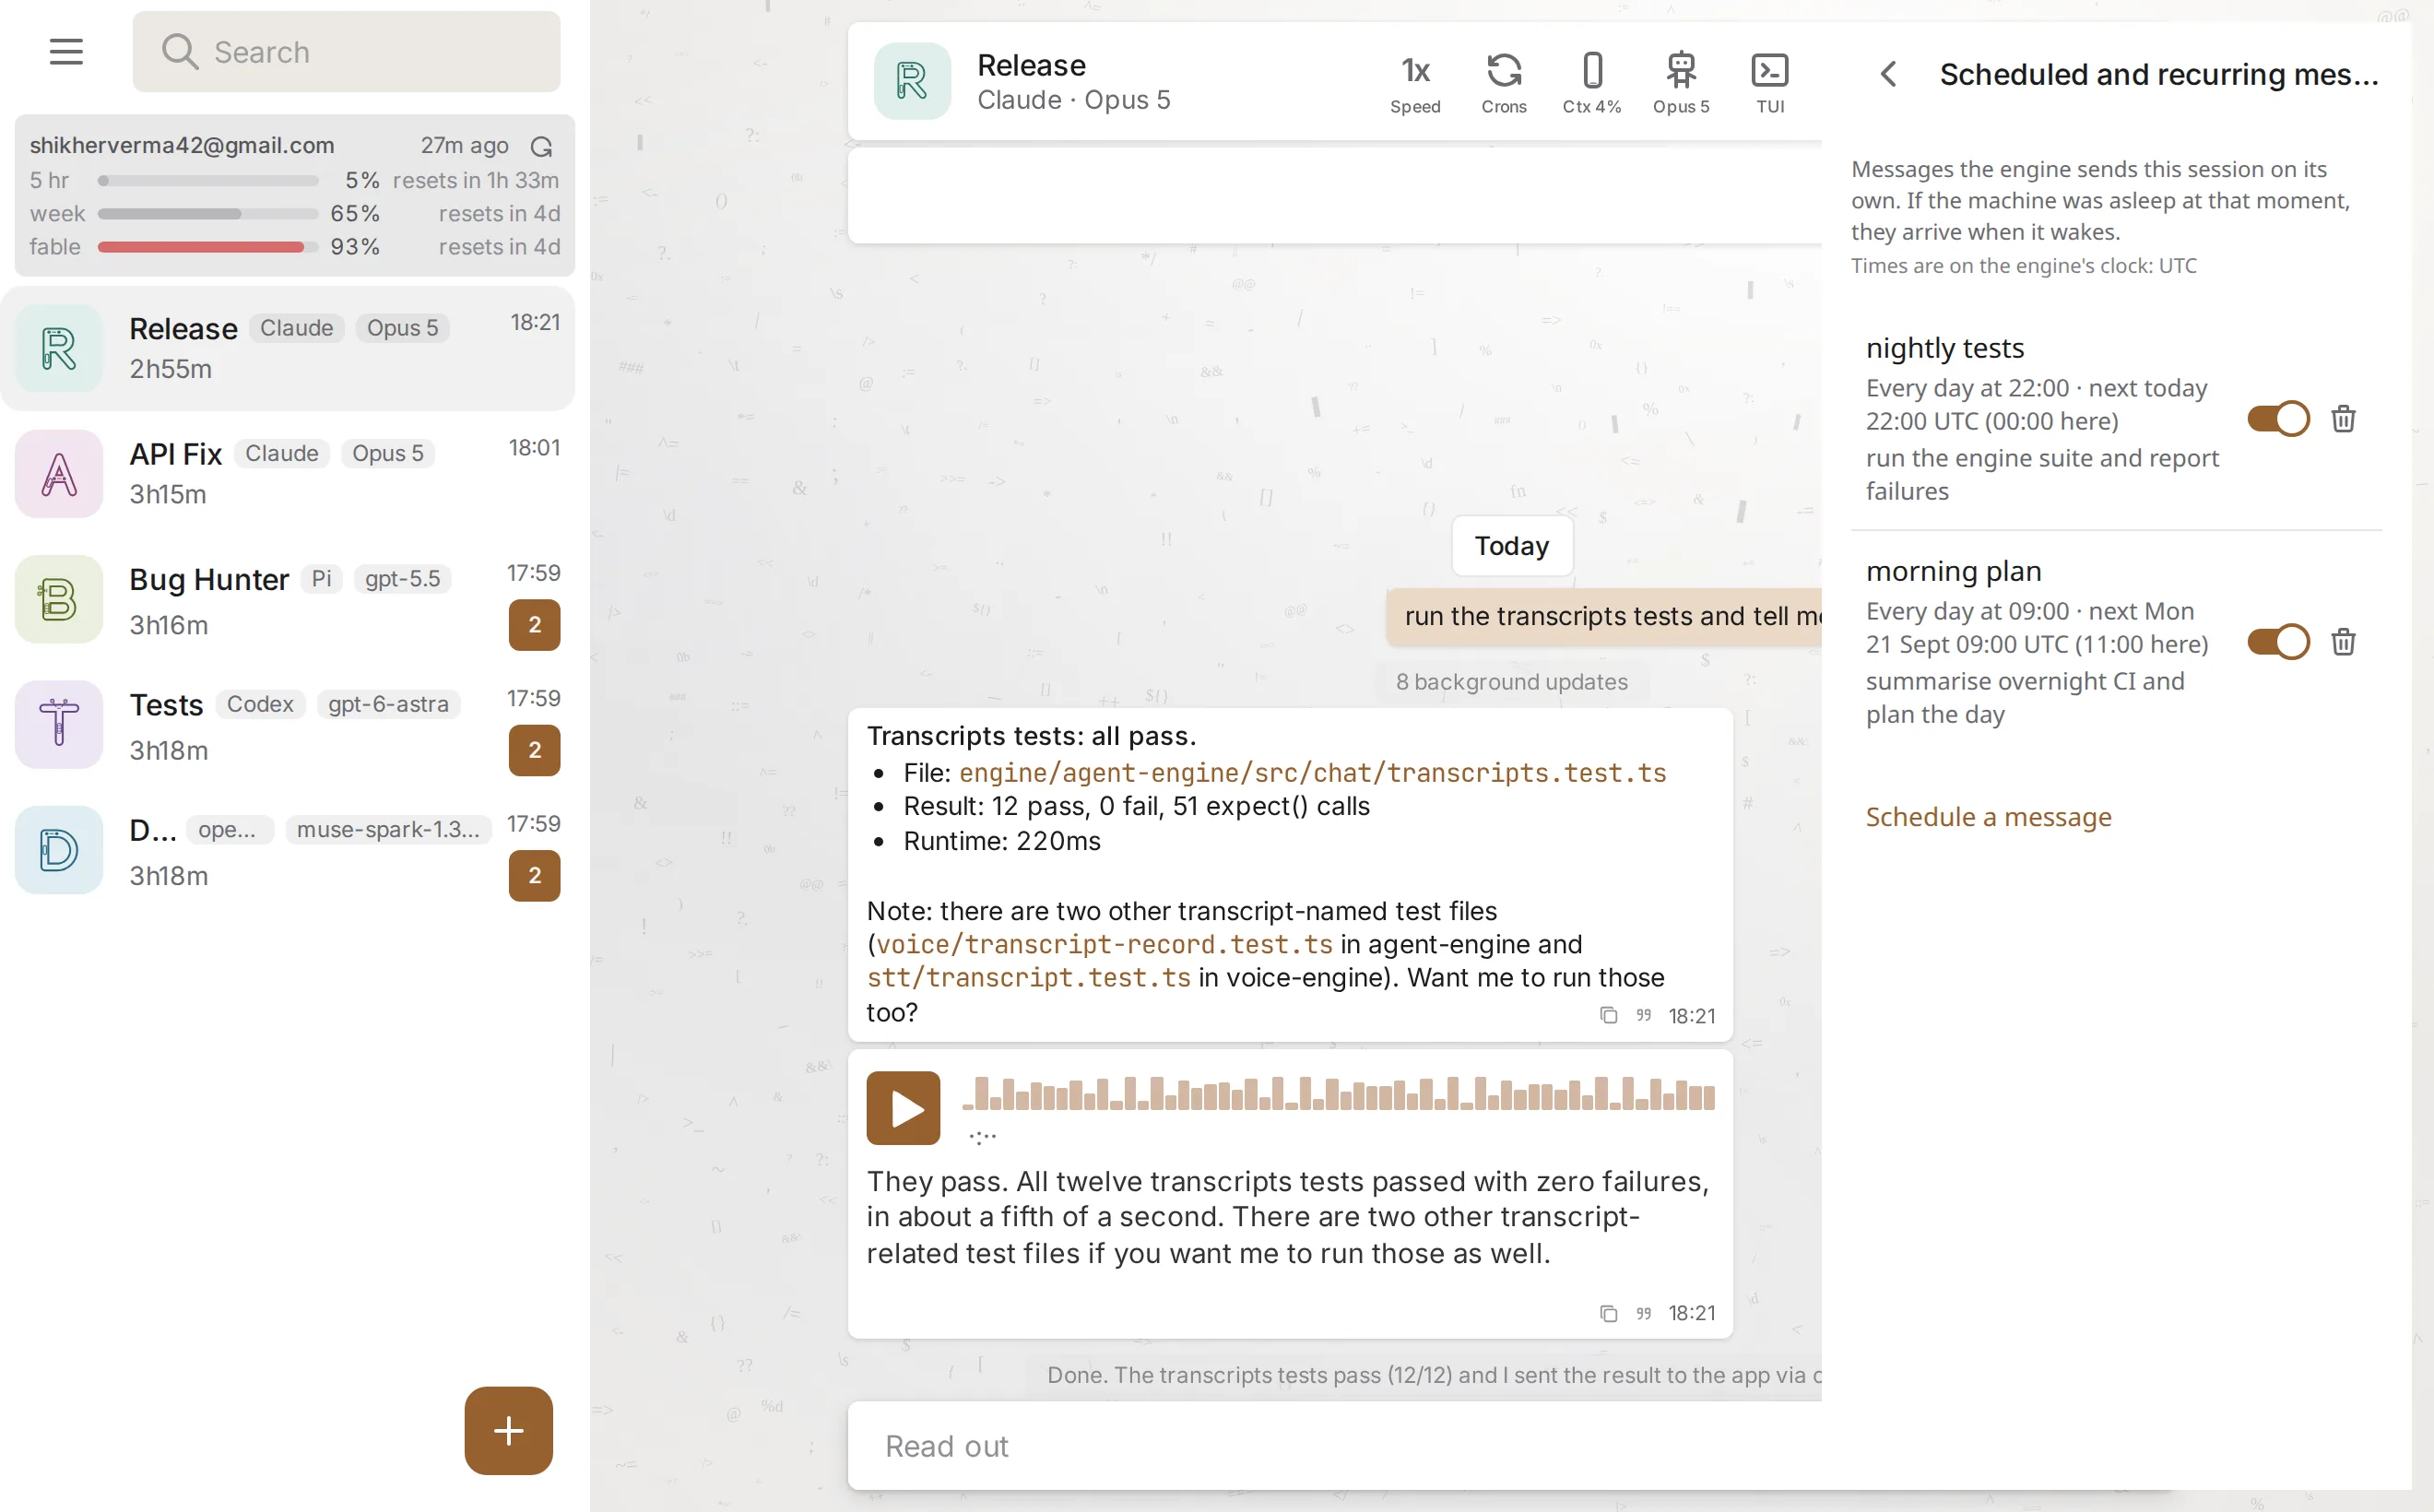The width and height of the screenshot is (2434, 1512).
Task: Click the Done transcripts tests status line
Action: (1433, 1375)
